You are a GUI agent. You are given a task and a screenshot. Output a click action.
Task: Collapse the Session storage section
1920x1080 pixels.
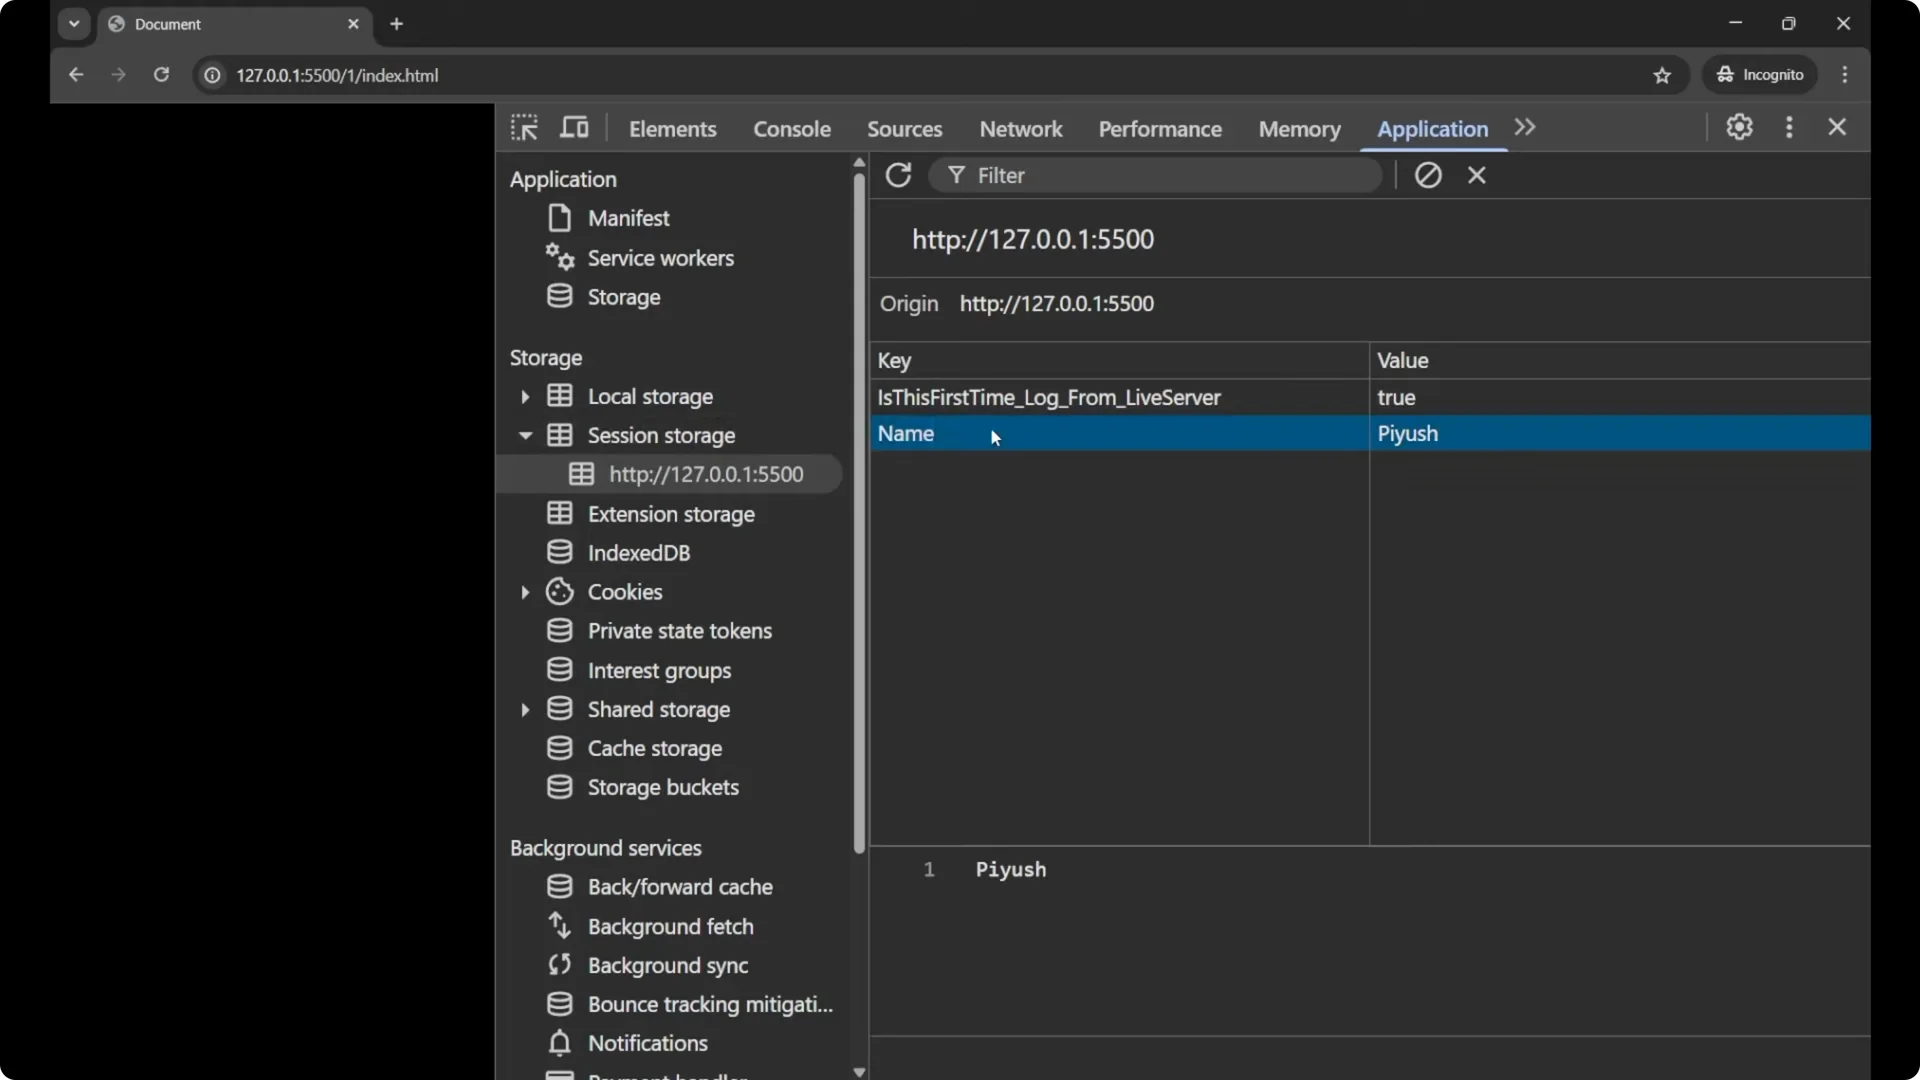pyautogui.click(x=526, y=436)
